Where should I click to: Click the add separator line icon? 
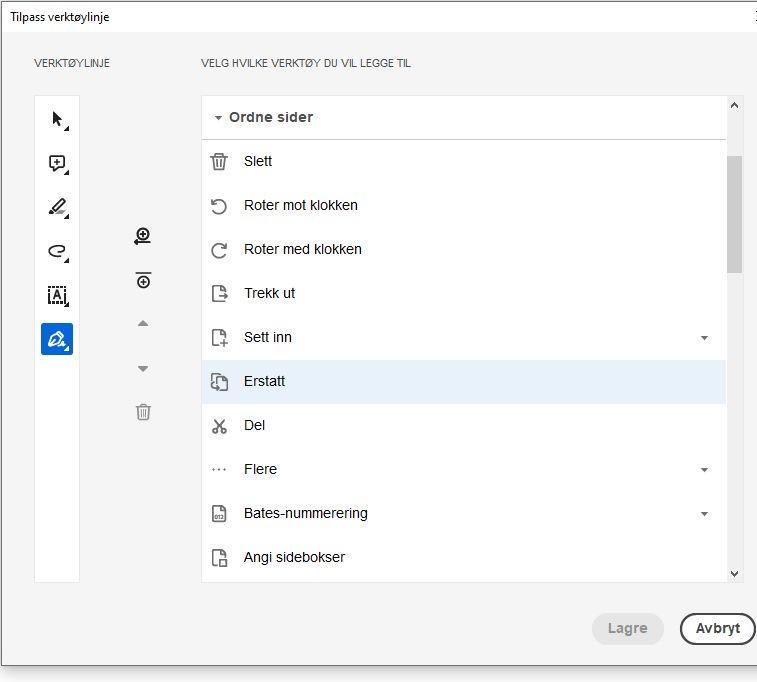pos(143,281)
